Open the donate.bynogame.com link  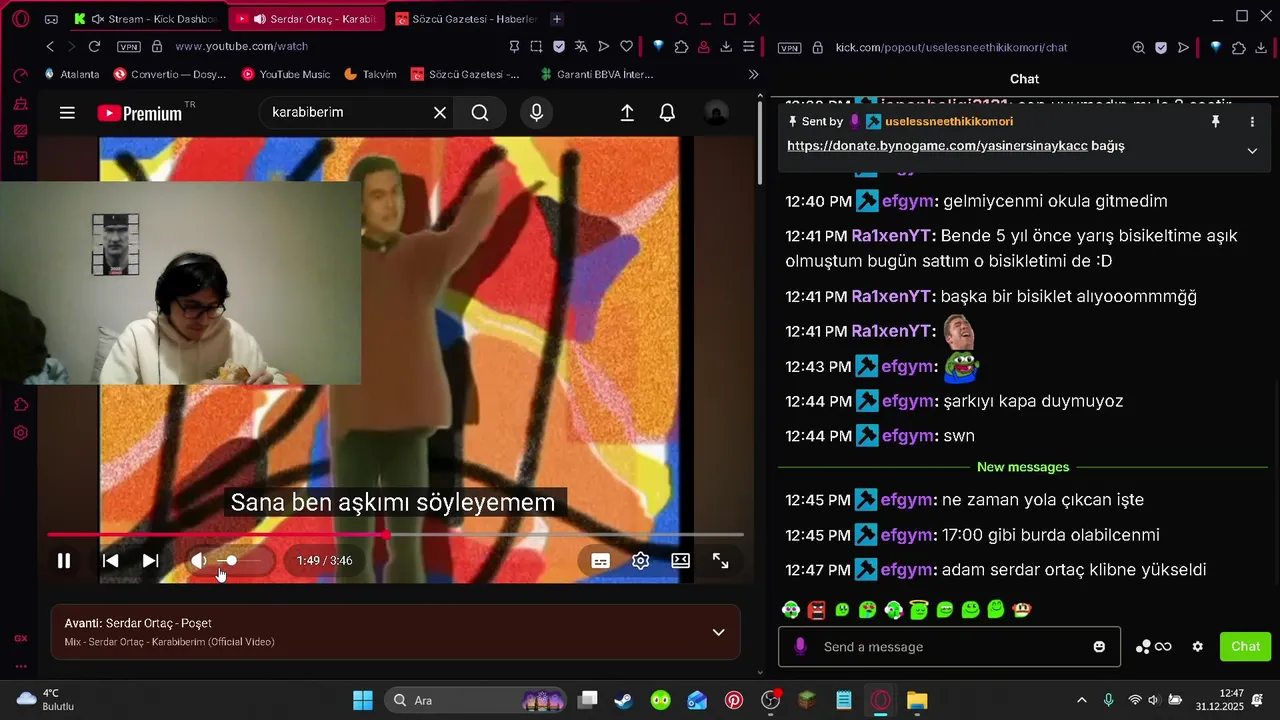click(x=937, y=146)
